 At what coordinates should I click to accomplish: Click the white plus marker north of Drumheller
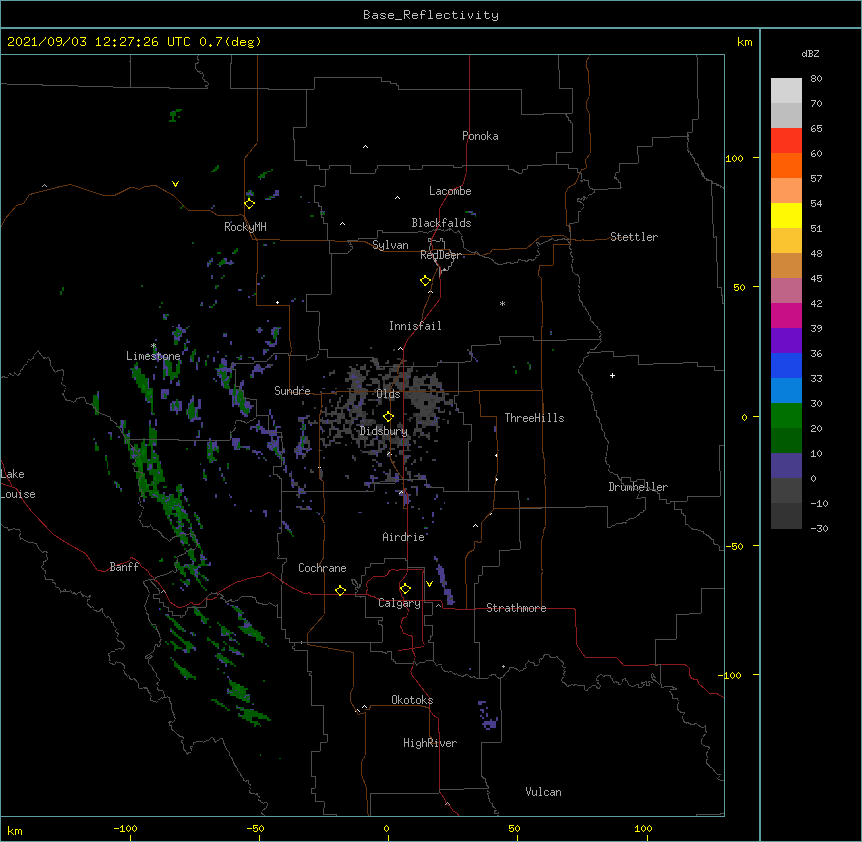click(x=612, y=375)
